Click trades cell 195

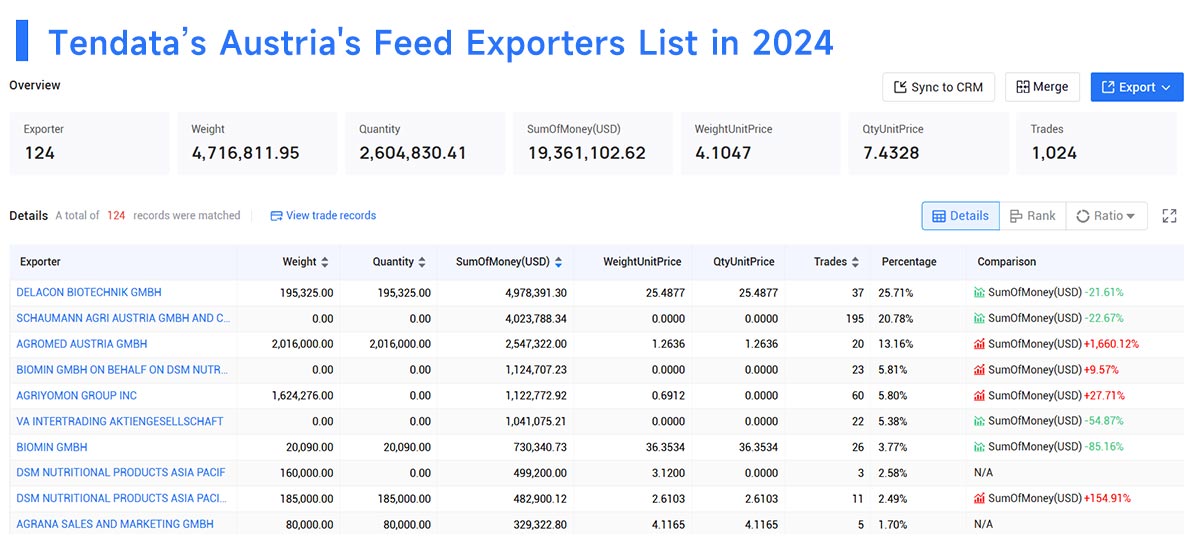click(855, 318)
